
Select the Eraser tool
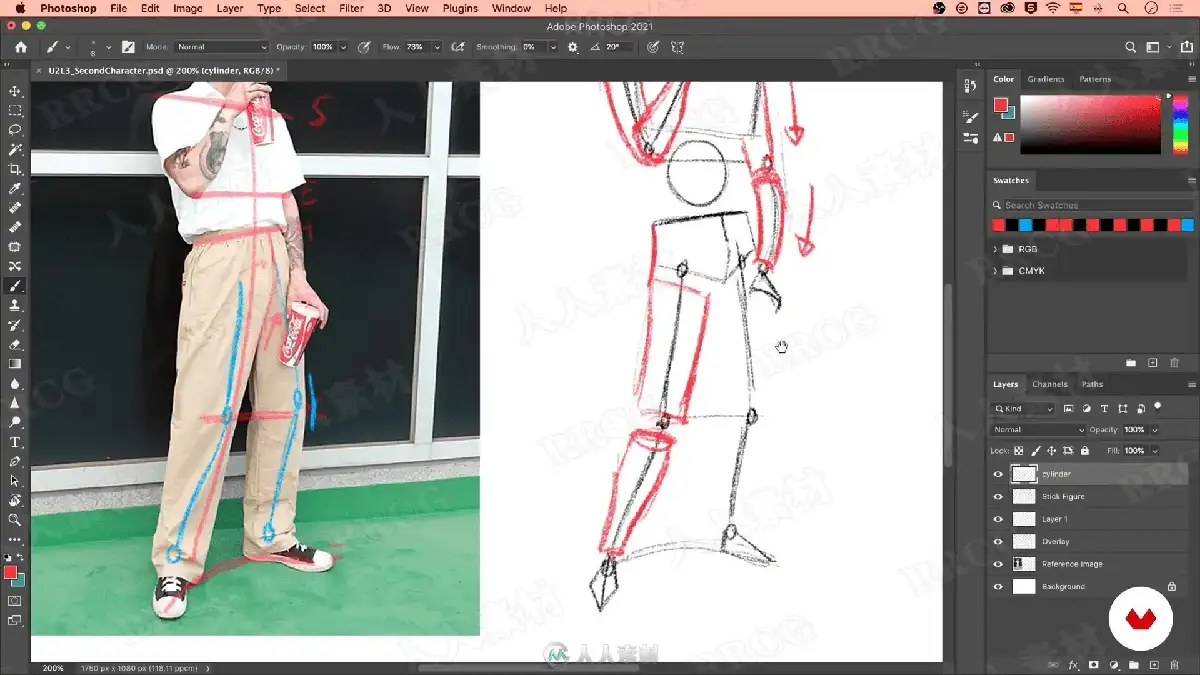pyautogui.click(x=15, y=344)
